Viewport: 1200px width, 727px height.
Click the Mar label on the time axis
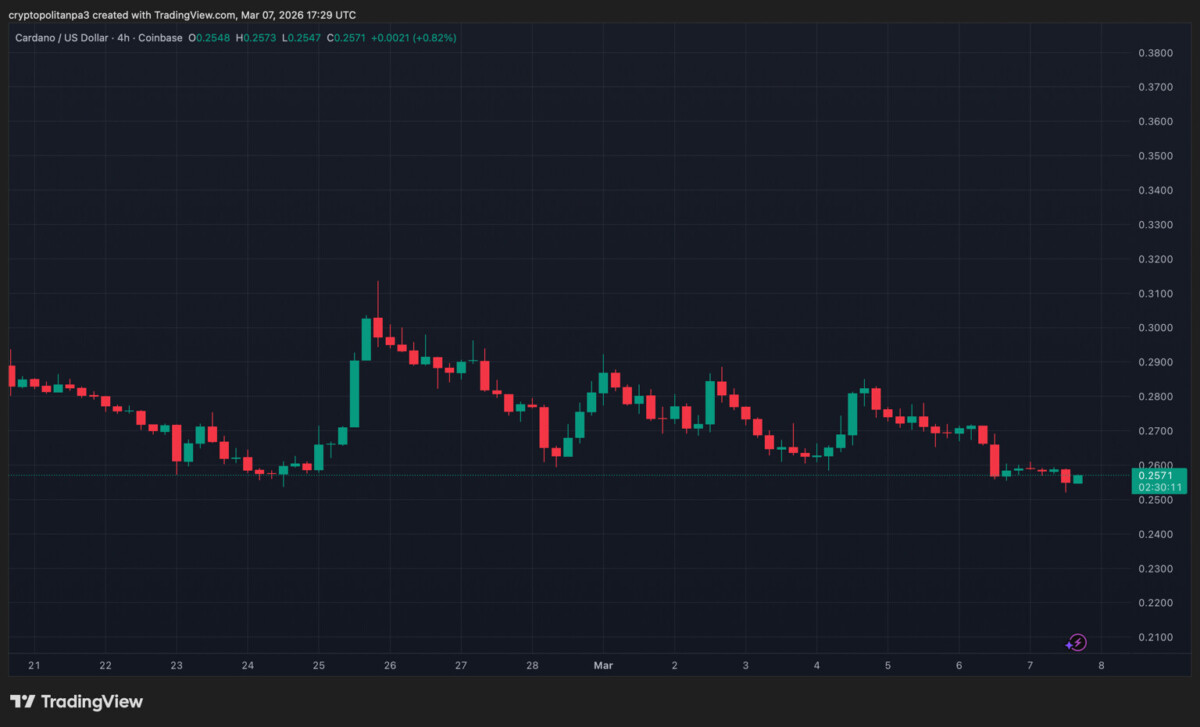coord(602,665)
